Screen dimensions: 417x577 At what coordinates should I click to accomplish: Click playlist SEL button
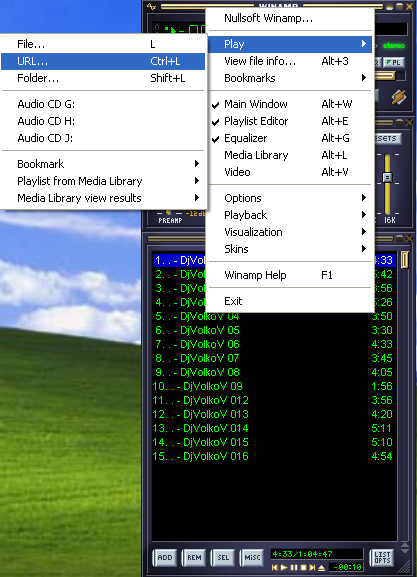click(x=223, y=557)
